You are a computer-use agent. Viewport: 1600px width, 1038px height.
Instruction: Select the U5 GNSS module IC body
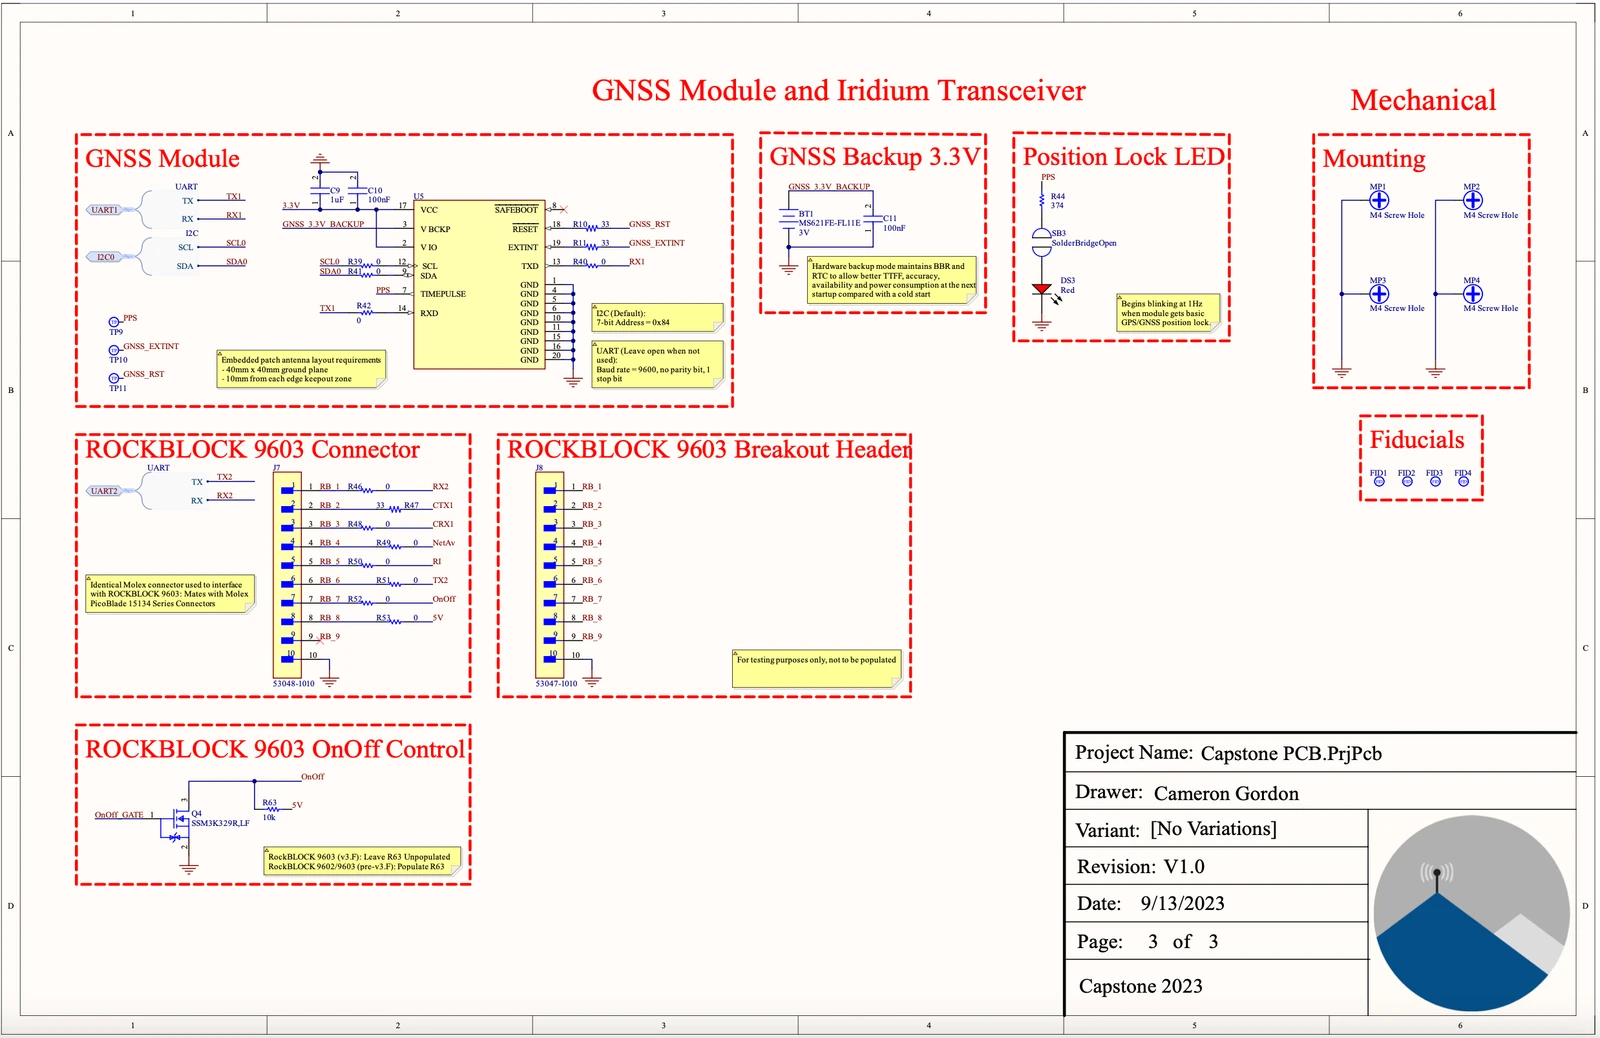pos(479,284)
